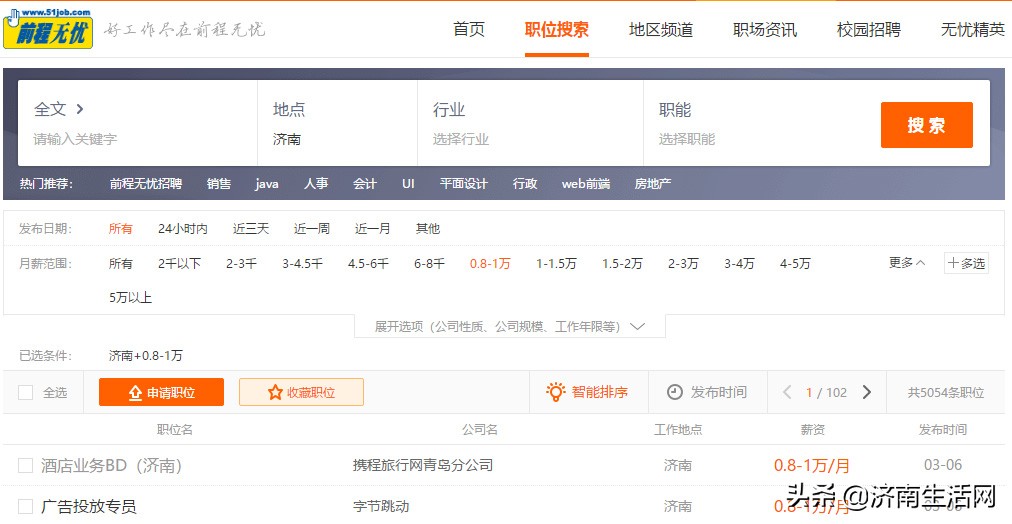Enable 多选 for salary range
This screenshot has height=524, width=1012.
[x=966, y=263]
